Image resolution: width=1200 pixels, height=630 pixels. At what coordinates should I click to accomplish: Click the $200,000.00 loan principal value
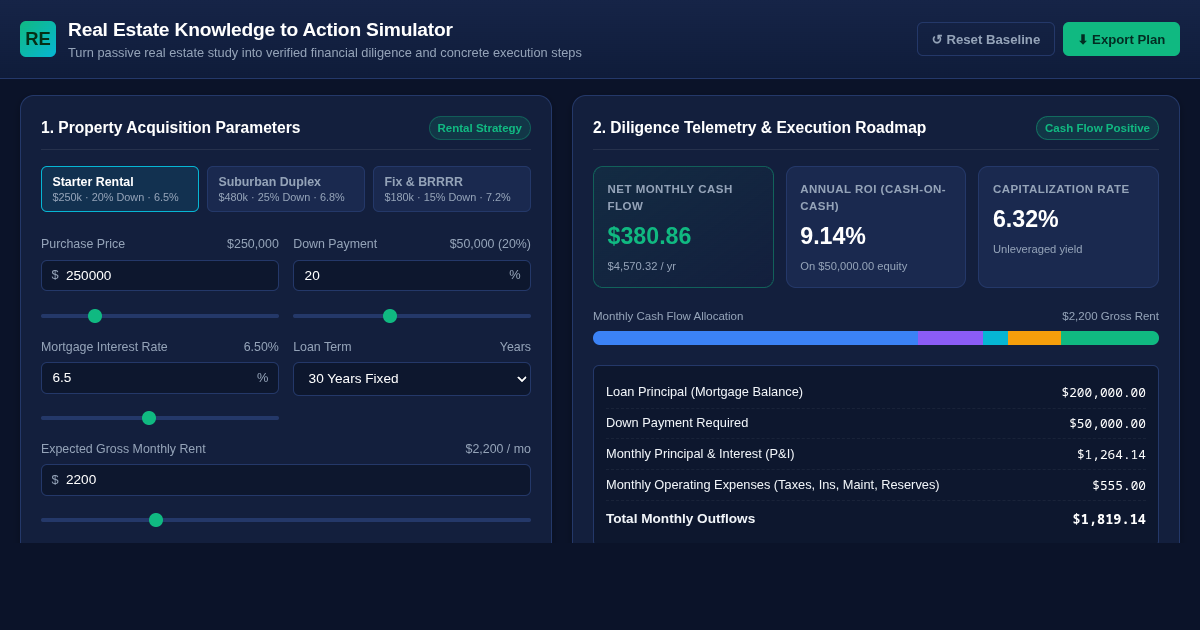pyautogui.click(x=1103, y=393)
